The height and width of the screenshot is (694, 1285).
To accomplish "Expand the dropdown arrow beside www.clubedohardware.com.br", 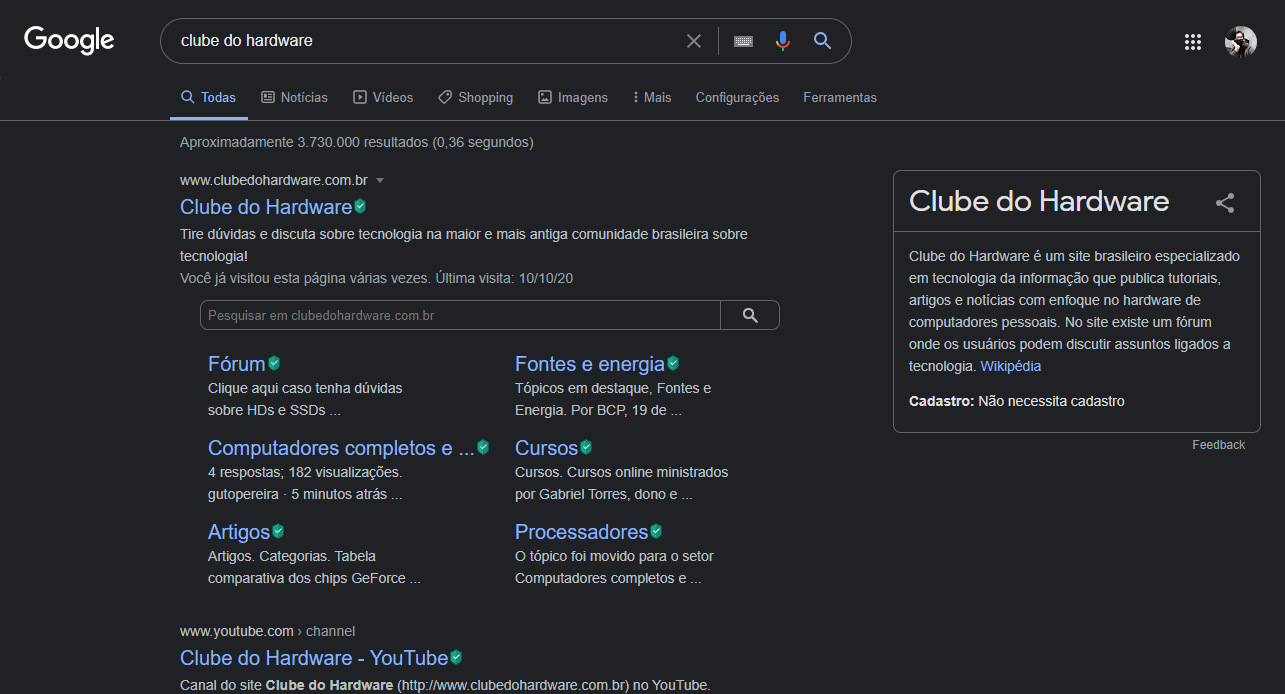I will click(x=380, y=181).
